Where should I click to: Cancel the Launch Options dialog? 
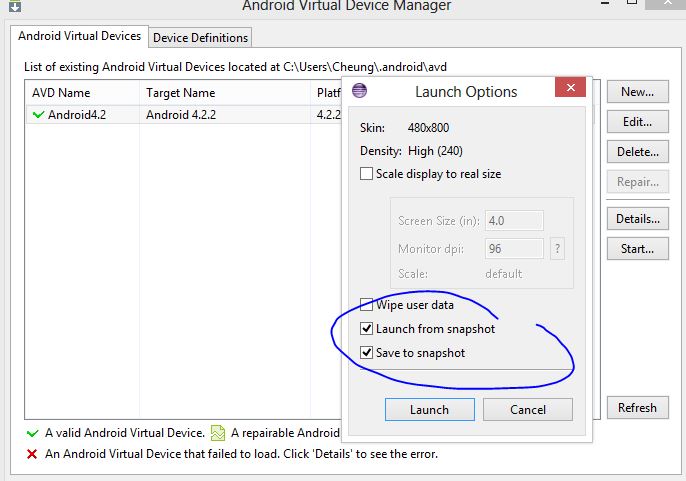coord(528,410)
